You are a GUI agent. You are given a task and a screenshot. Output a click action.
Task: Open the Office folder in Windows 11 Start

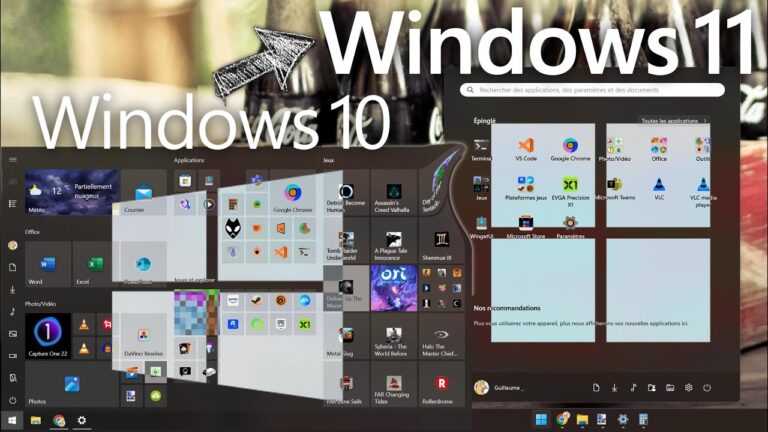coord(659,149)
